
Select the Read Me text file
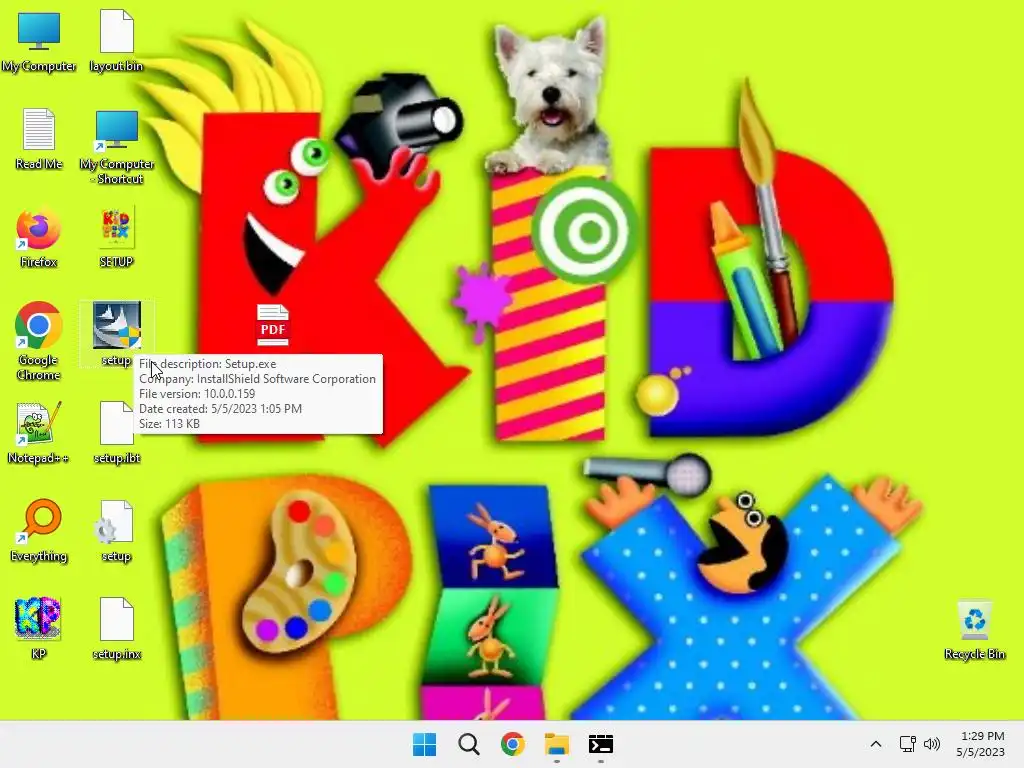coord(39,138)
